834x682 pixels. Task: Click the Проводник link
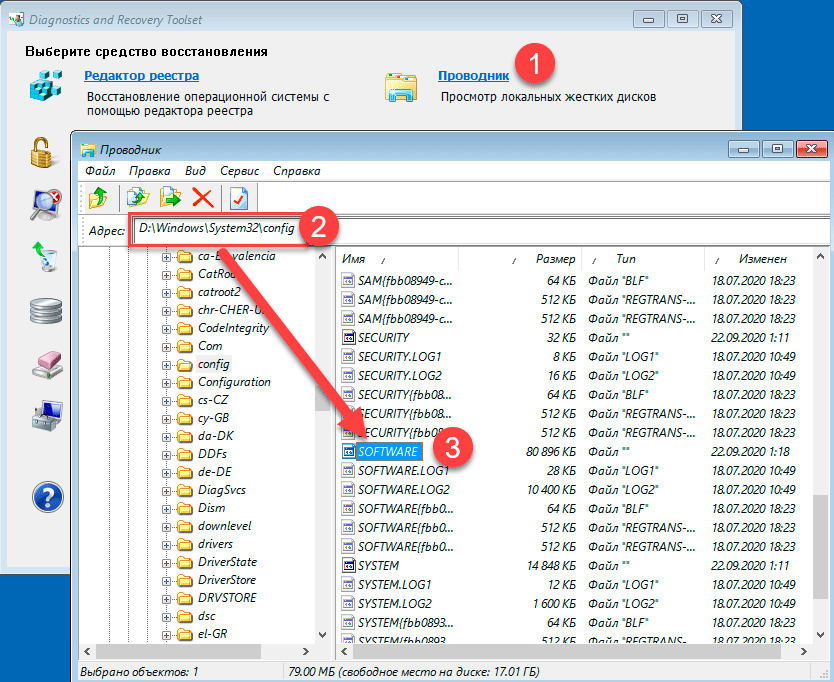click(473, 75)
